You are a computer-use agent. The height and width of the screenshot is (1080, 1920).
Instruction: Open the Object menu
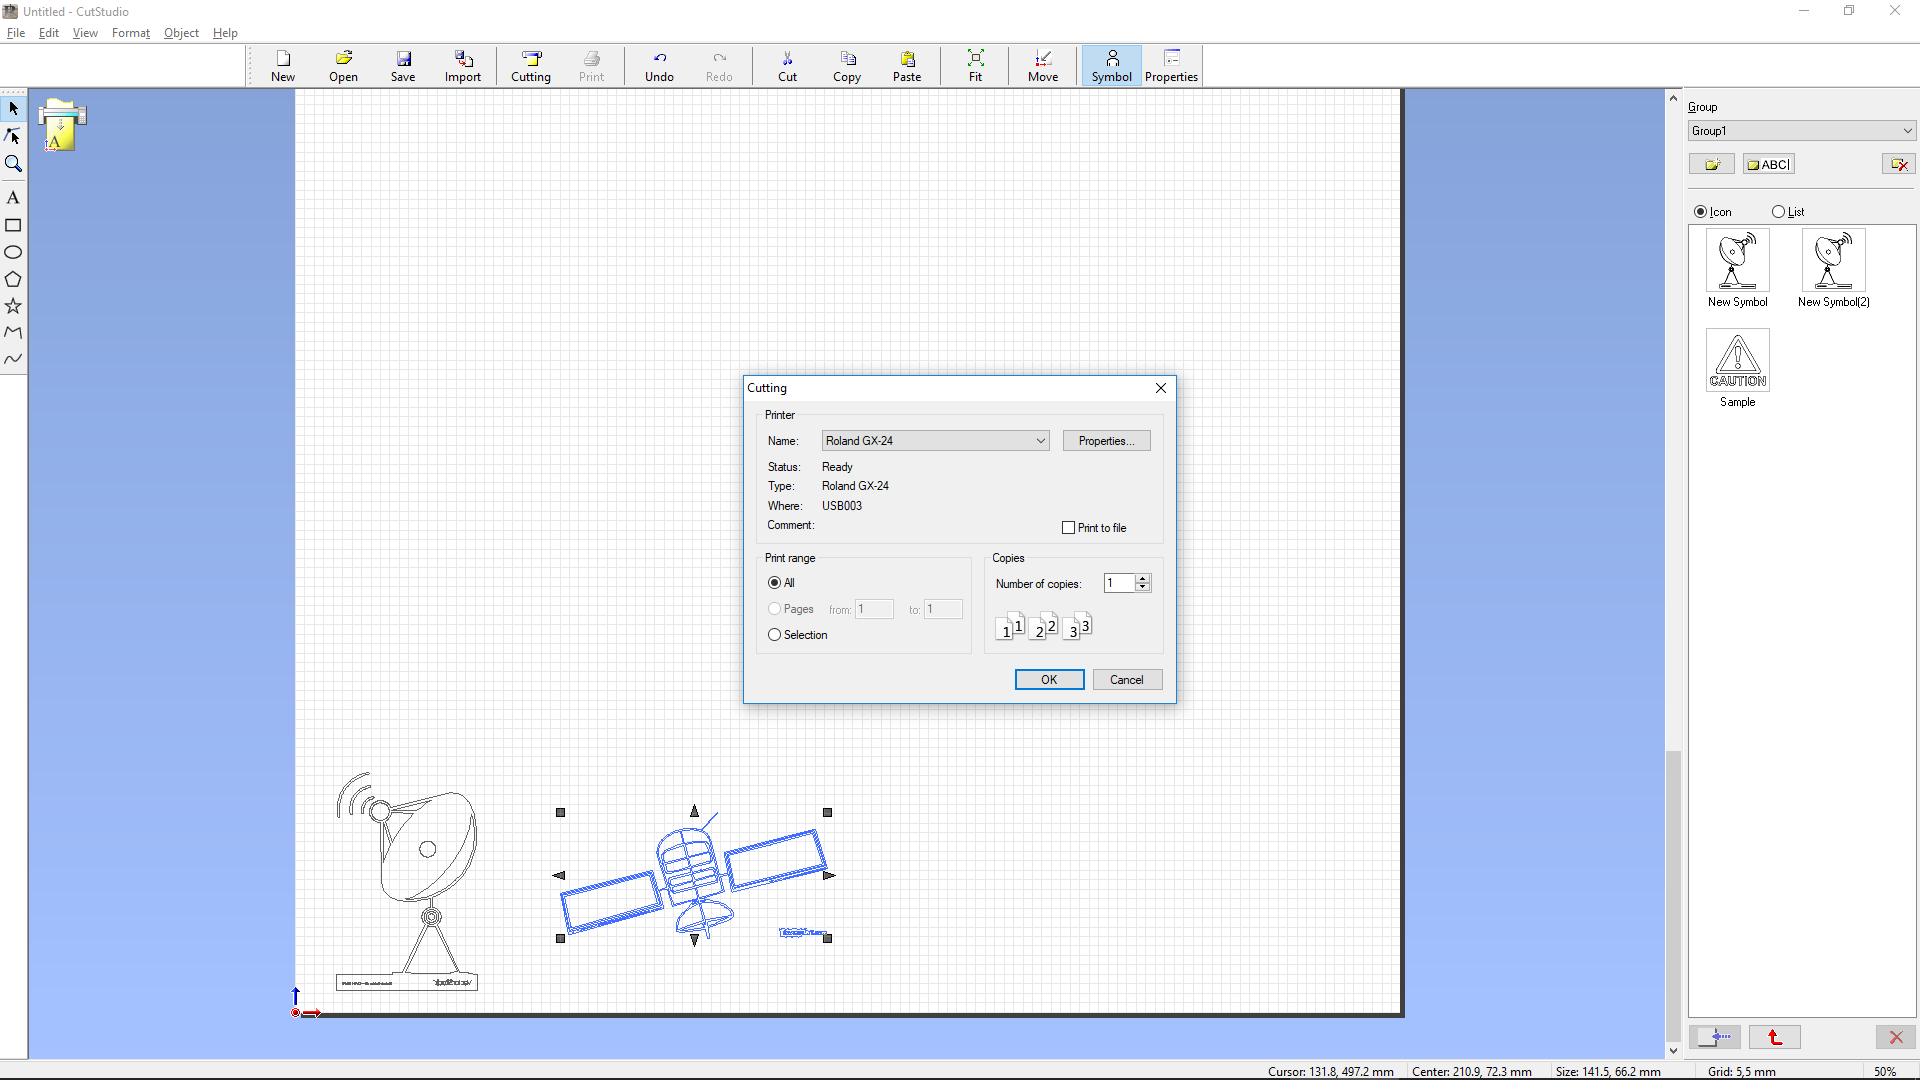point(181,33)
